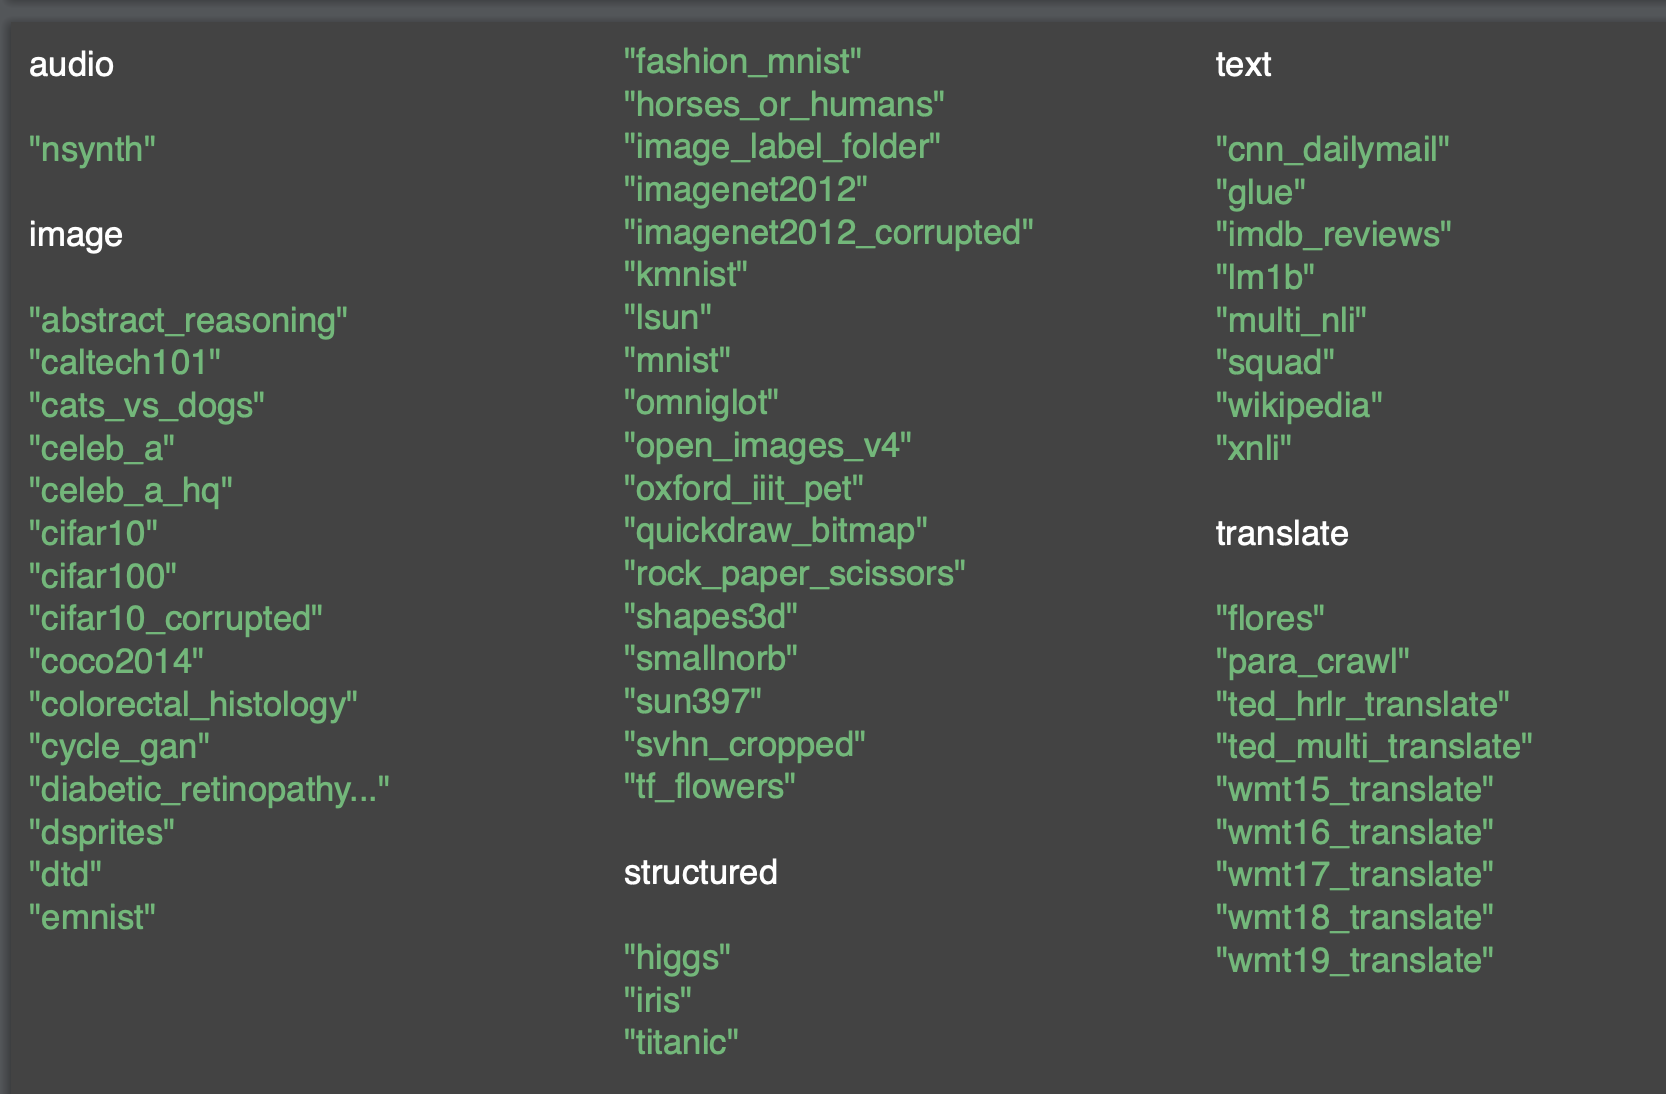The image size is (1666, 1094).
Task: Click the "celeb_a_hq" entry
Action: (x=131, y=491)
